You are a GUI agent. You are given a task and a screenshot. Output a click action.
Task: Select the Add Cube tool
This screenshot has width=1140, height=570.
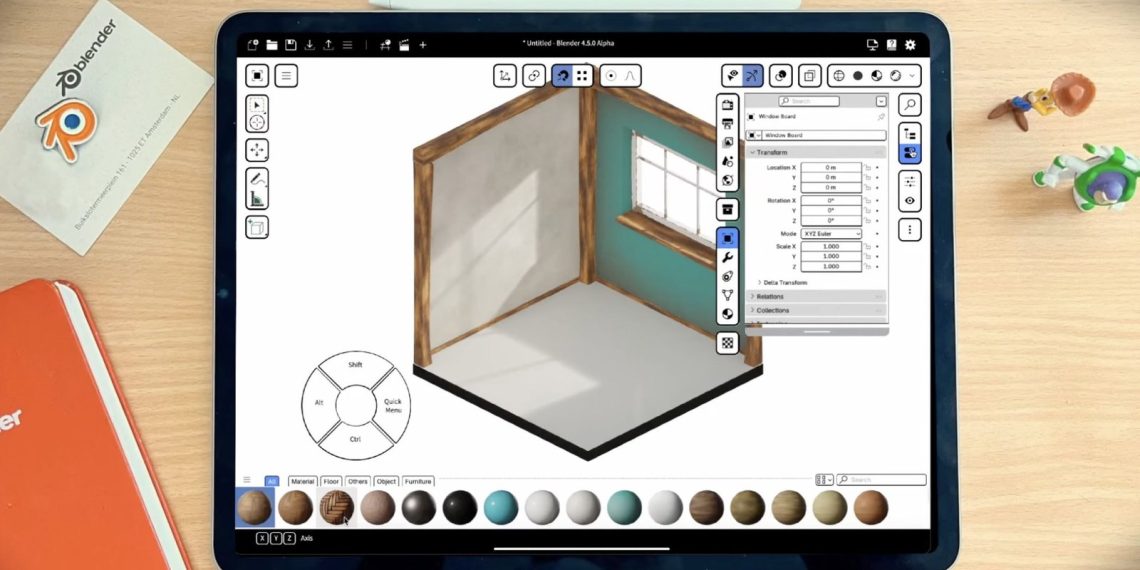pyautogui.click(x=257, y=227)
